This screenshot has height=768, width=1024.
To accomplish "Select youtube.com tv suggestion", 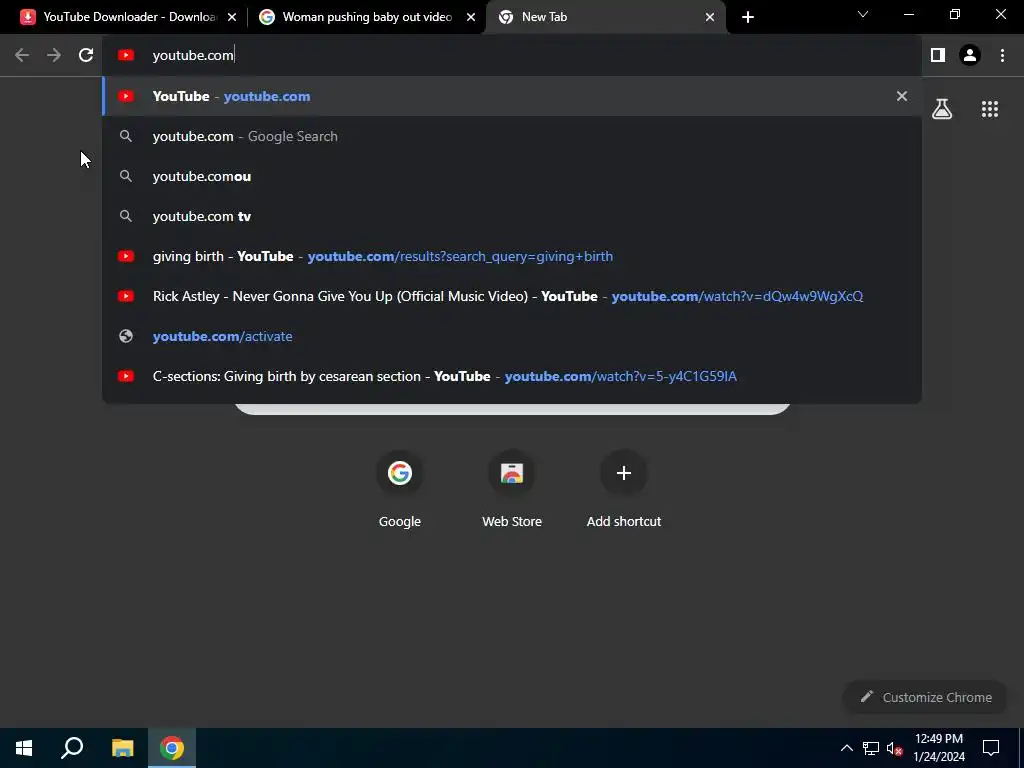I will coord(512,216).
